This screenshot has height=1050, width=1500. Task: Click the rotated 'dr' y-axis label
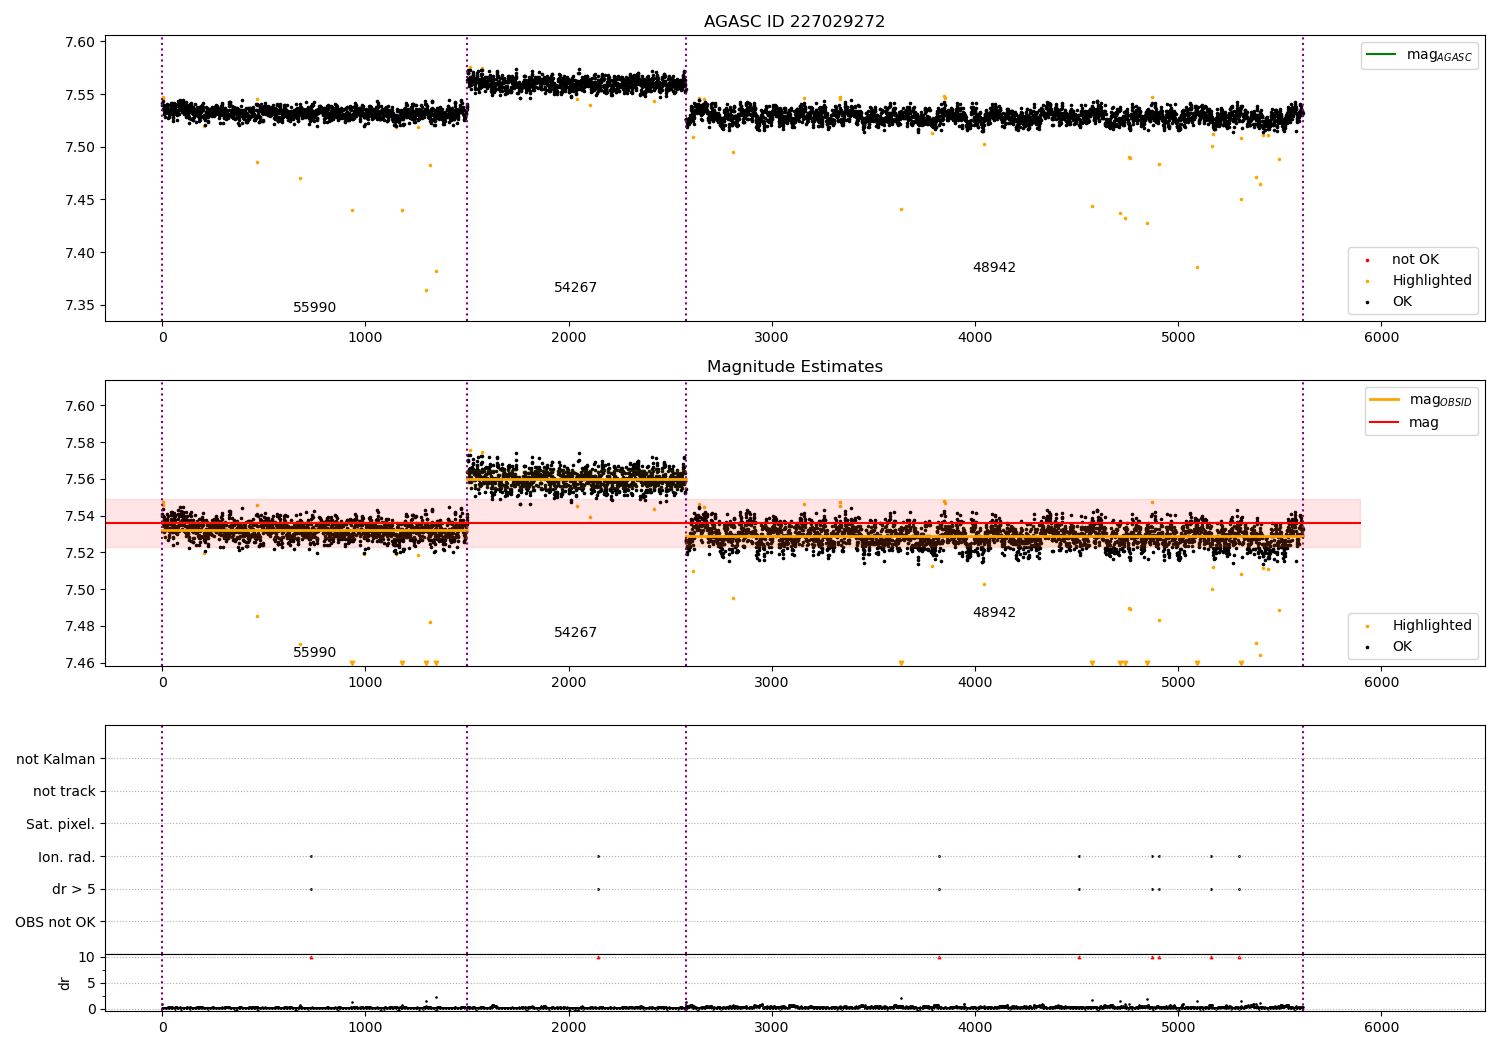[x=65, y=983]
